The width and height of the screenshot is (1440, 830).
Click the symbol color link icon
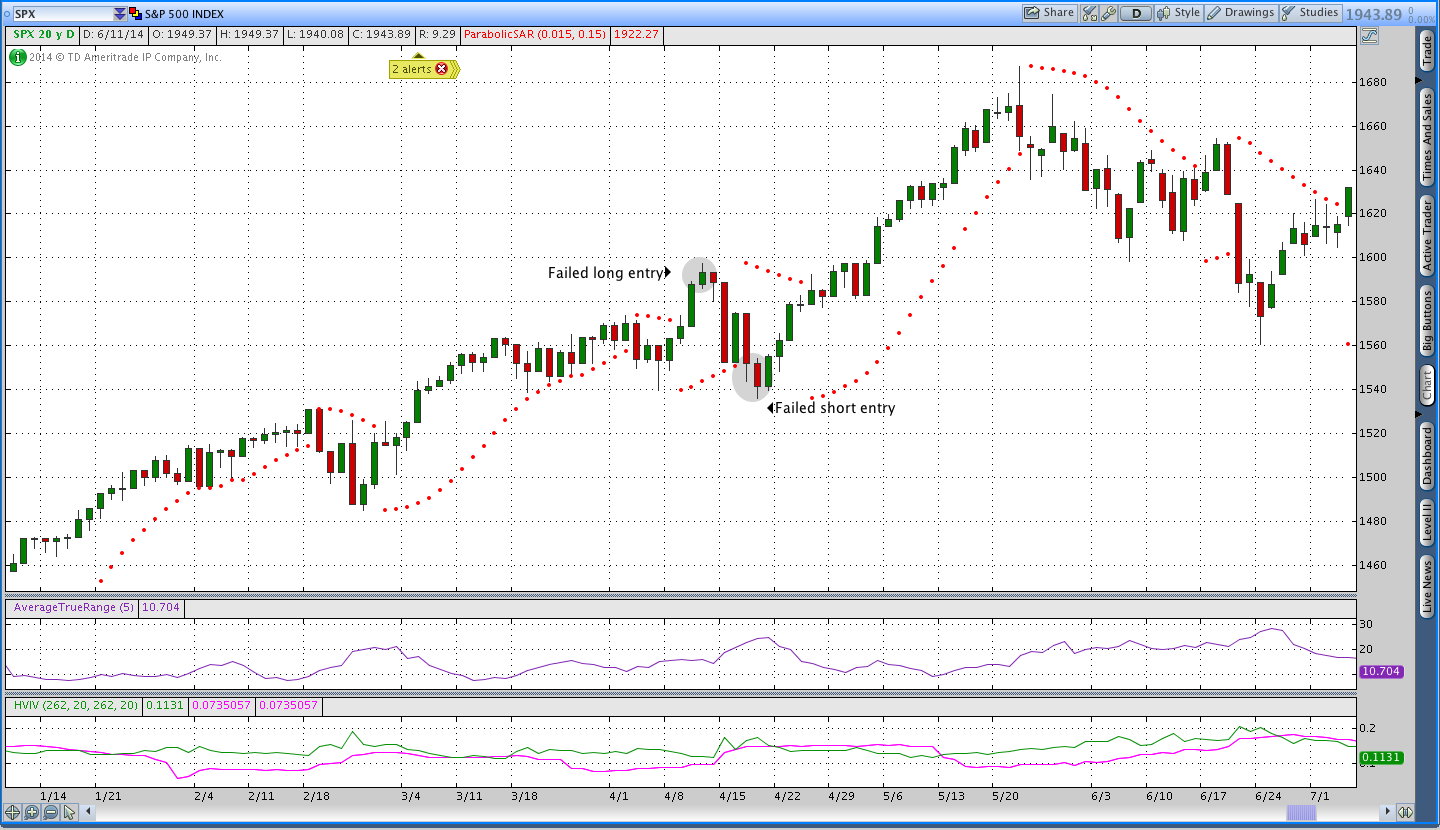[x=135, y=14]
